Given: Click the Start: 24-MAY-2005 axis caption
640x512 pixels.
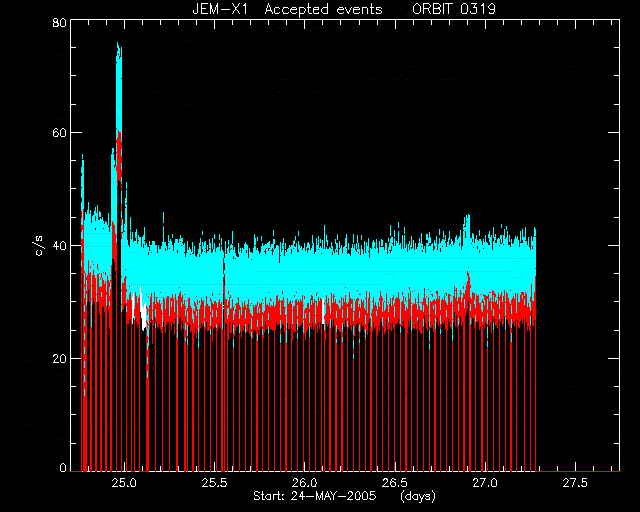Looking at the screenshot, I should (315, 496).
